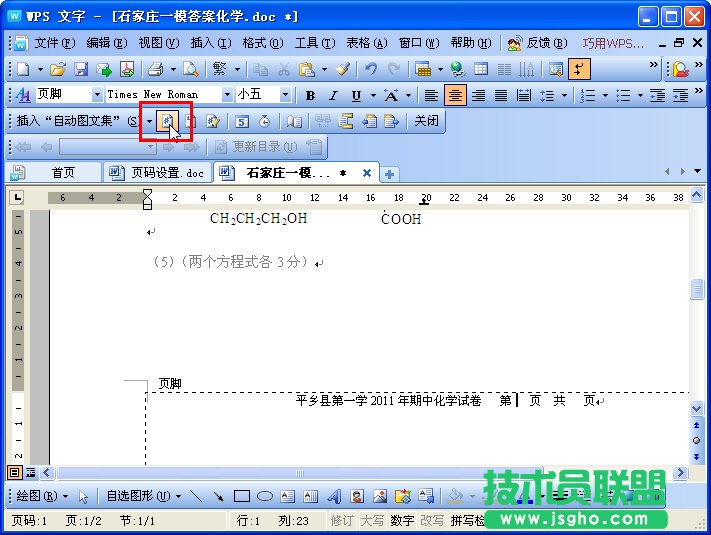Screen dimensions: 711x535
Task: Open 巧用WPS... link
Action: [613, 44]
